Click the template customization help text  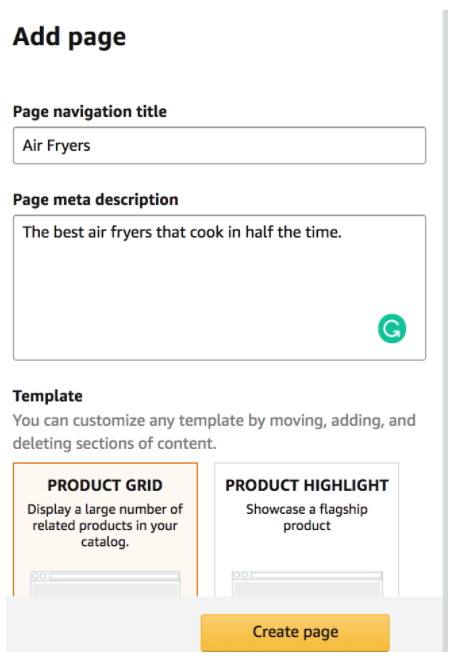pyautogui.click(x=214, y=432)
